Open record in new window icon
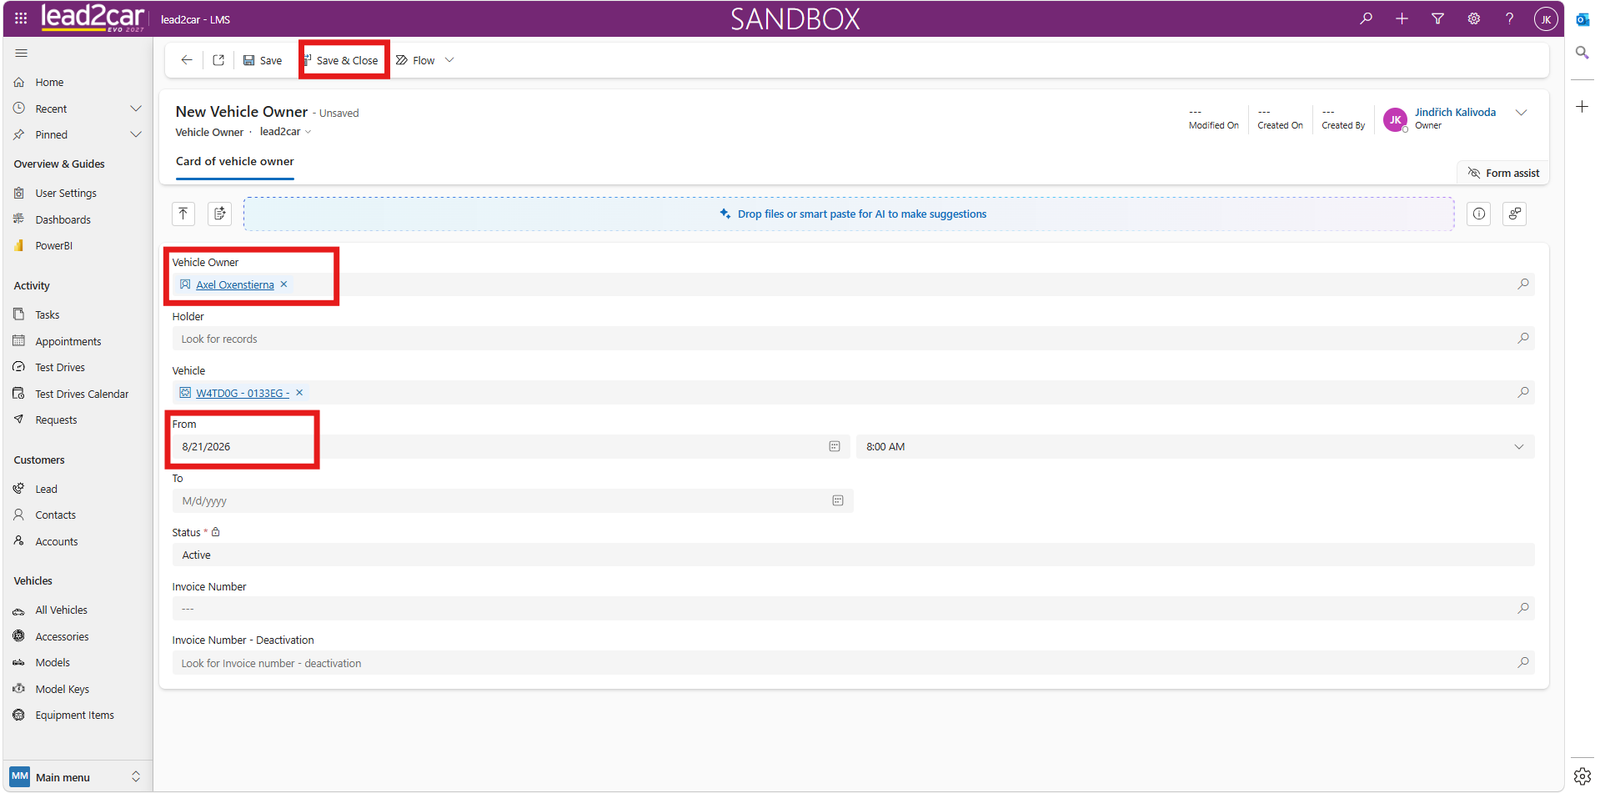This screenshot has height=794, width=1600. point(218,60)
